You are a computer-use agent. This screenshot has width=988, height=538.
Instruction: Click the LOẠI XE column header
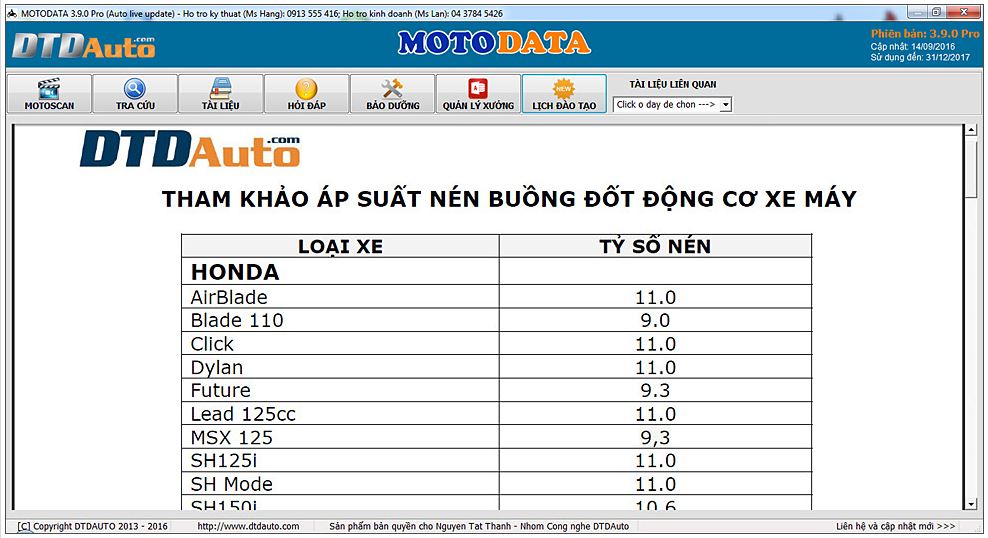click(x=340, y=246)
